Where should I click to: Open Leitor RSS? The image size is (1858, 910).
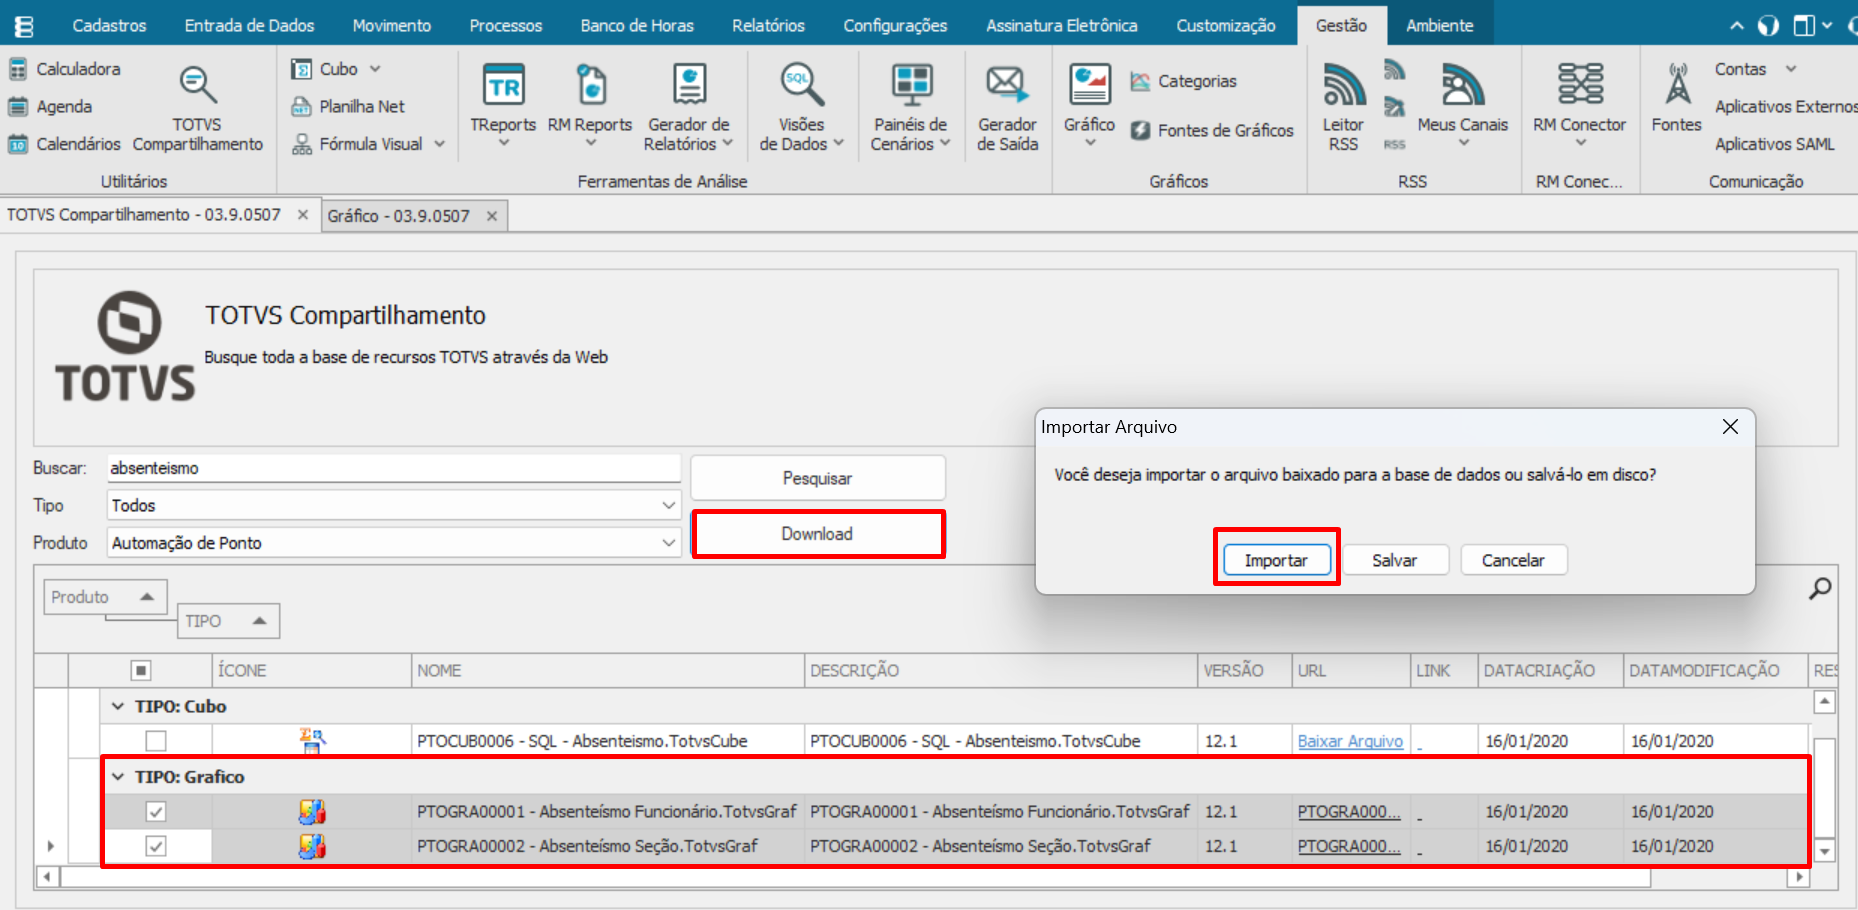(x=1343, y=106)
